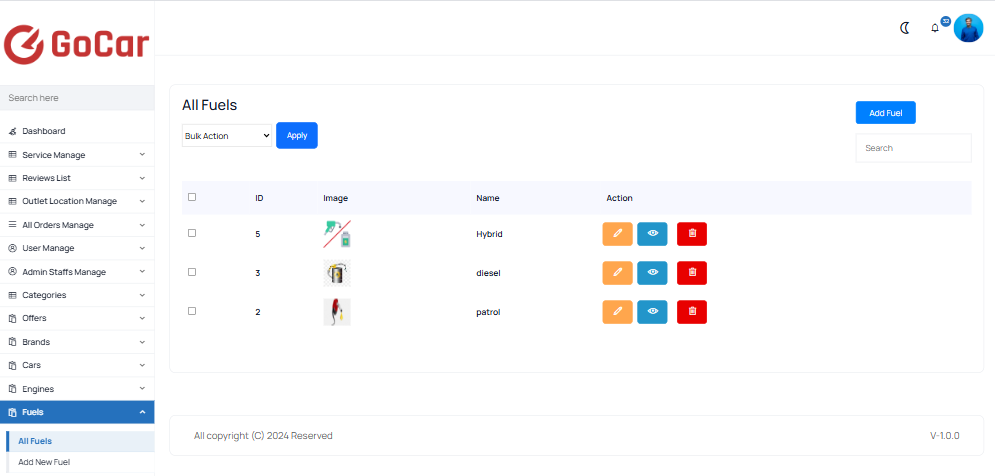Expand Reviews List chevron
This screenshot has width=995, height=476.
click(x=142, y=178)
